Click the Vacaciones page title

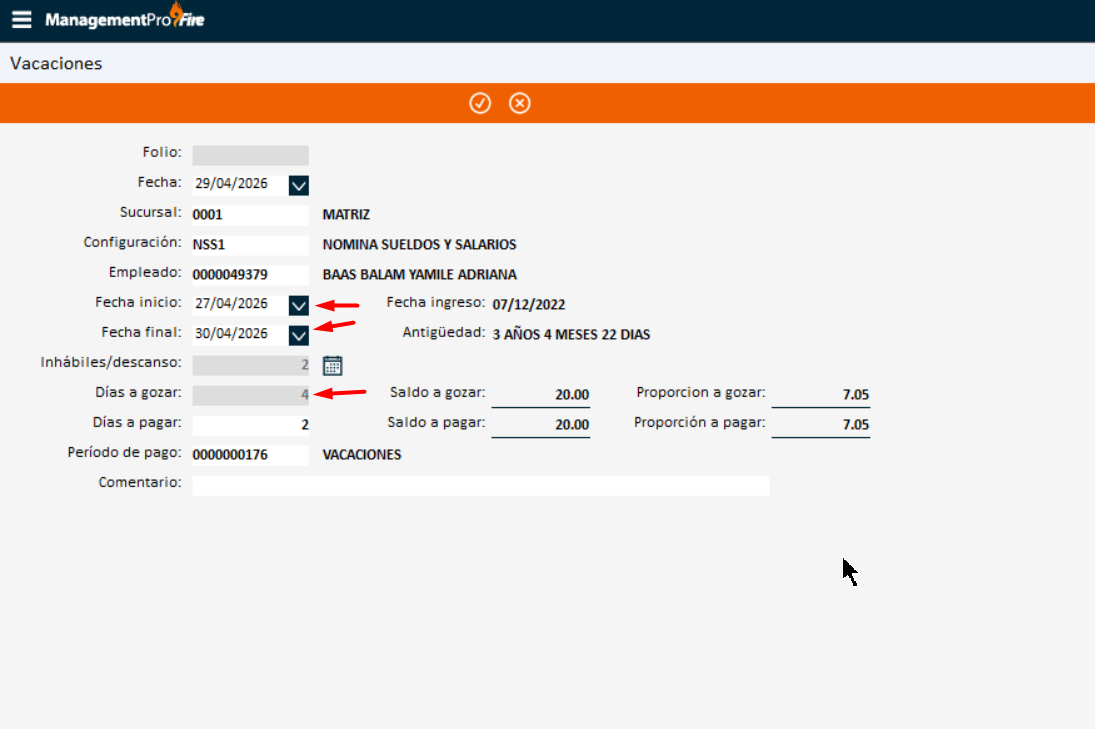click(x=56, y=64)
